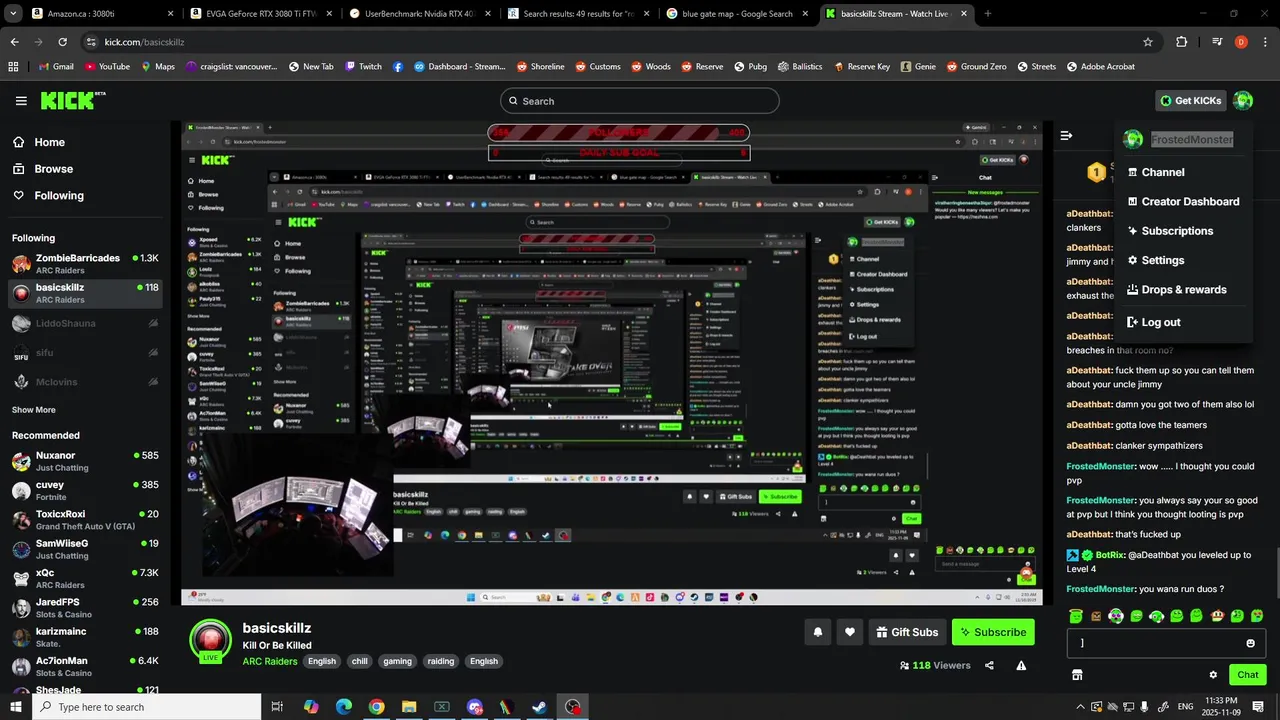
Task: Open Chrome media controls icon
Action: [1216, 42]
